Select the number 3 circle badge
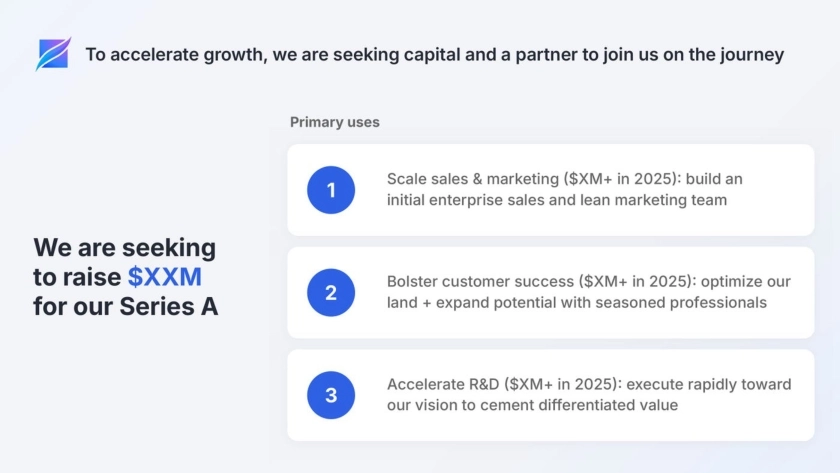Viewport: 840px width, 473px height. coord(331,395)
